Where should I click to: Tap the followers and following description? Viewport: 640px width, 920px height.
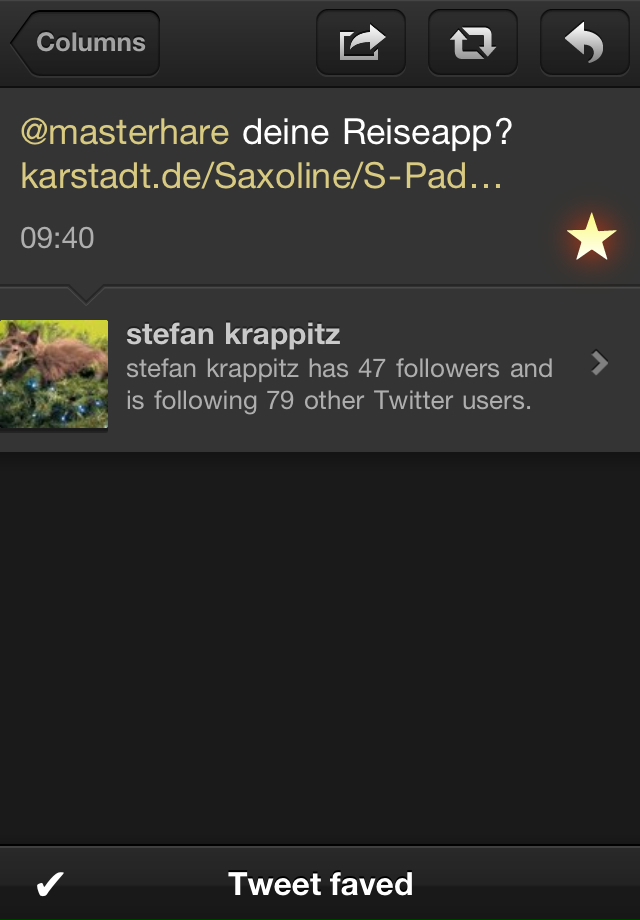tap(339, 384)
